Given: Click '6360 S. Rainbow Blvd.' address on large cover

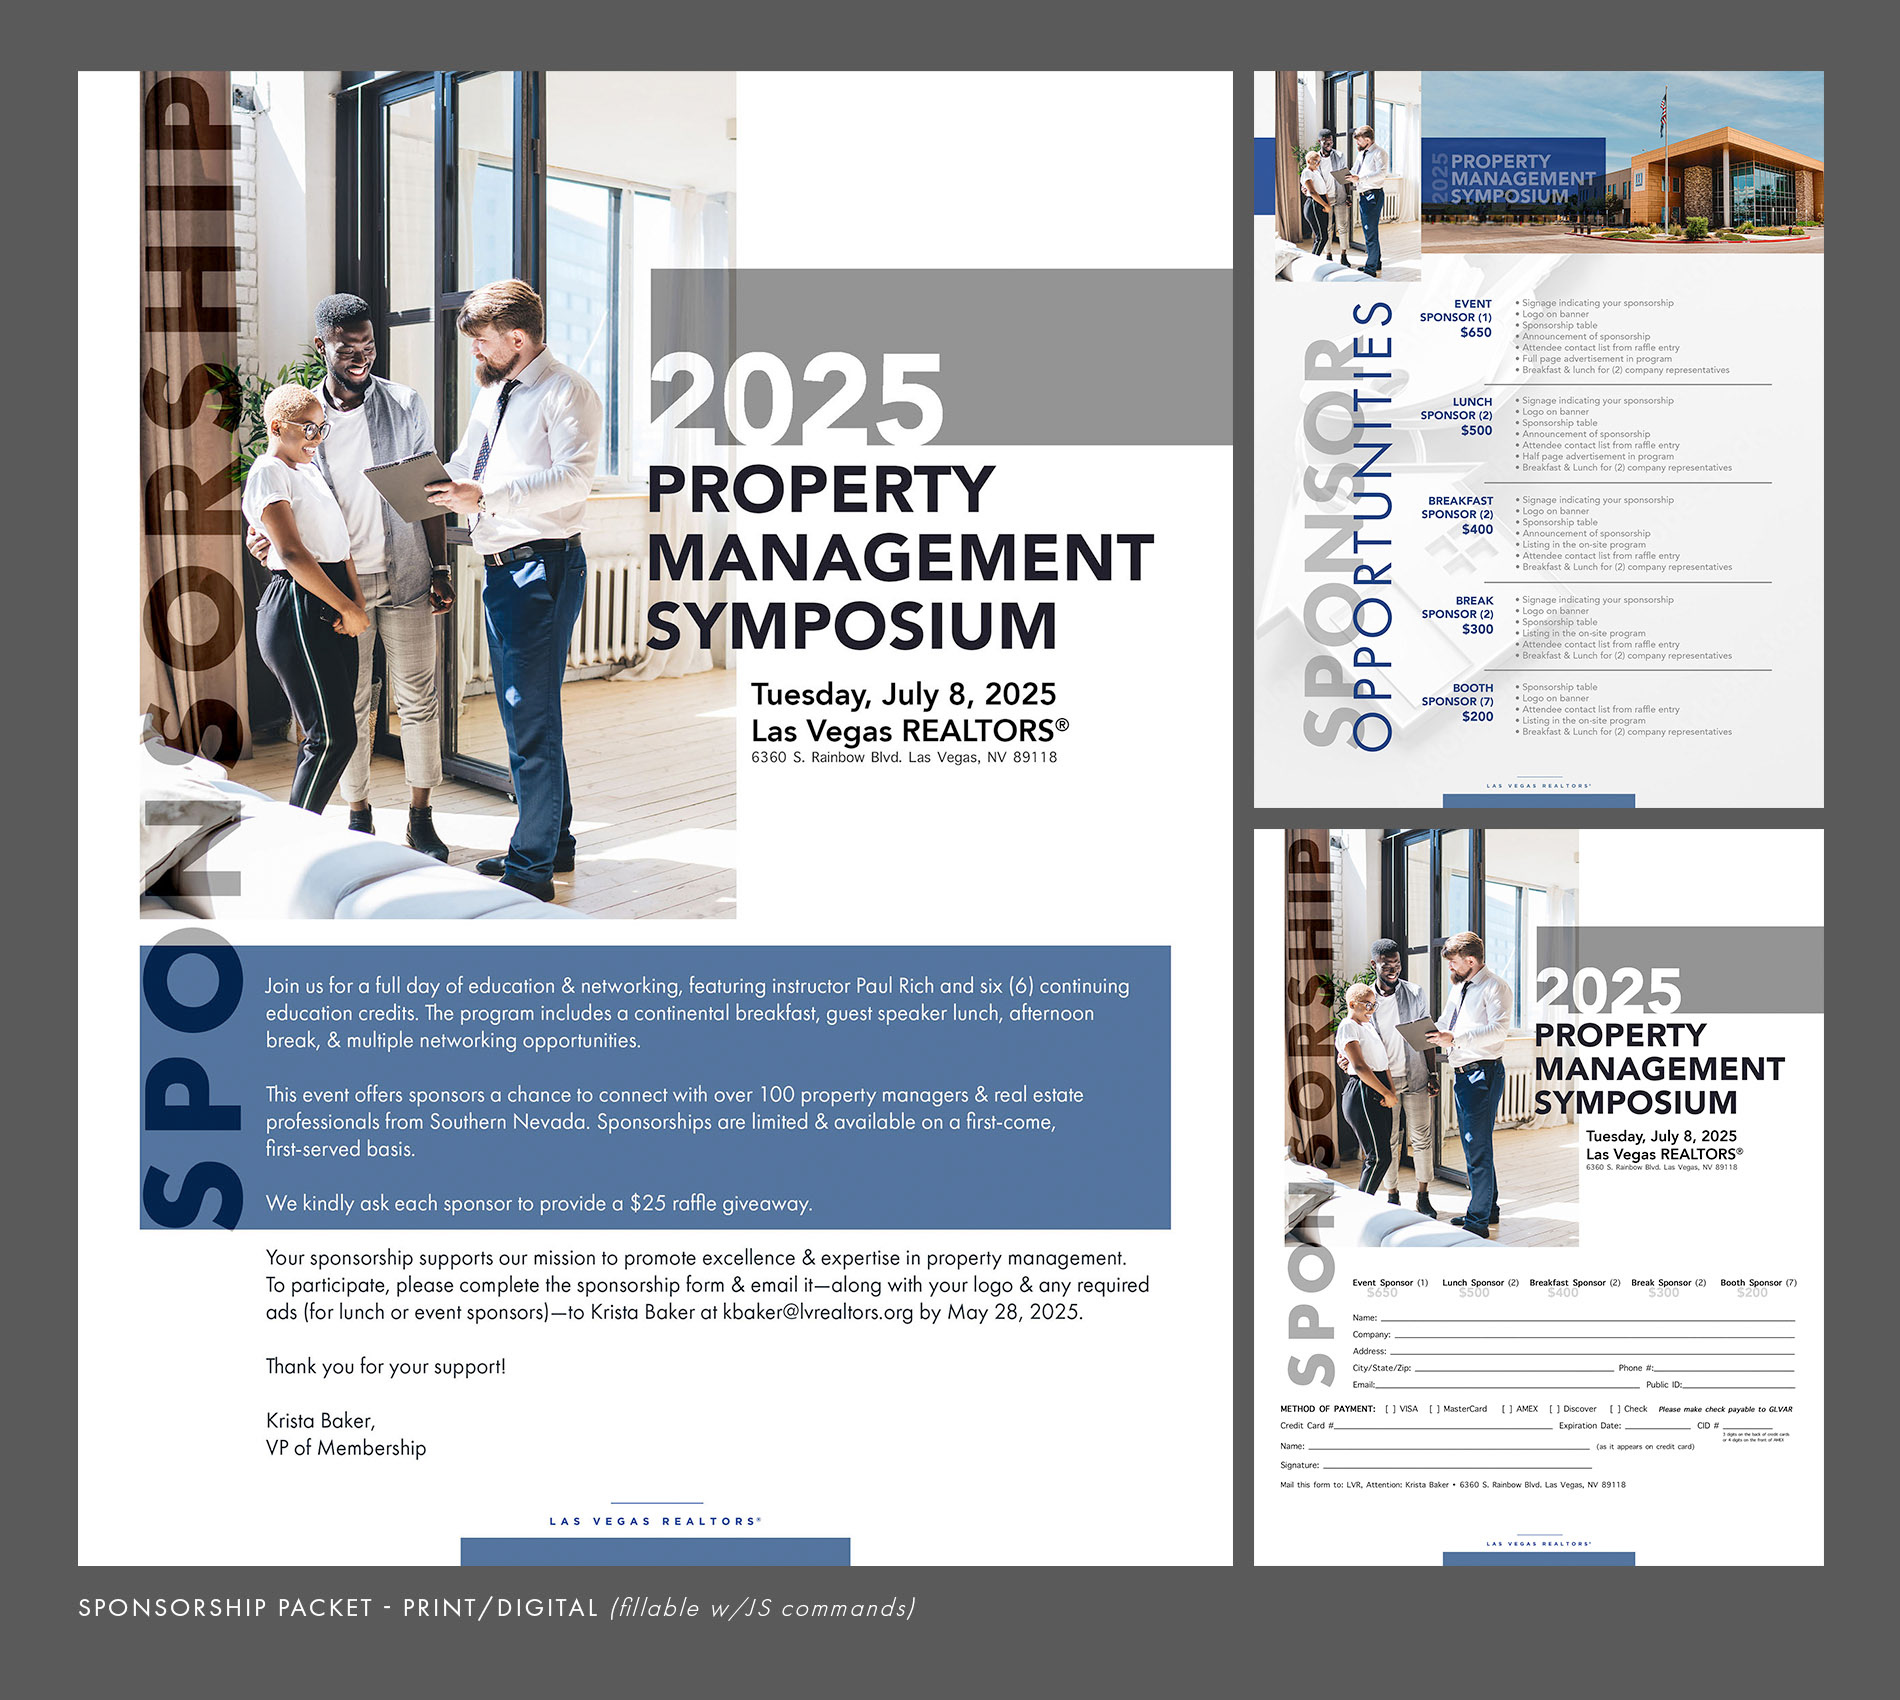Looking at the screenshot, I should tap(903, 757).
